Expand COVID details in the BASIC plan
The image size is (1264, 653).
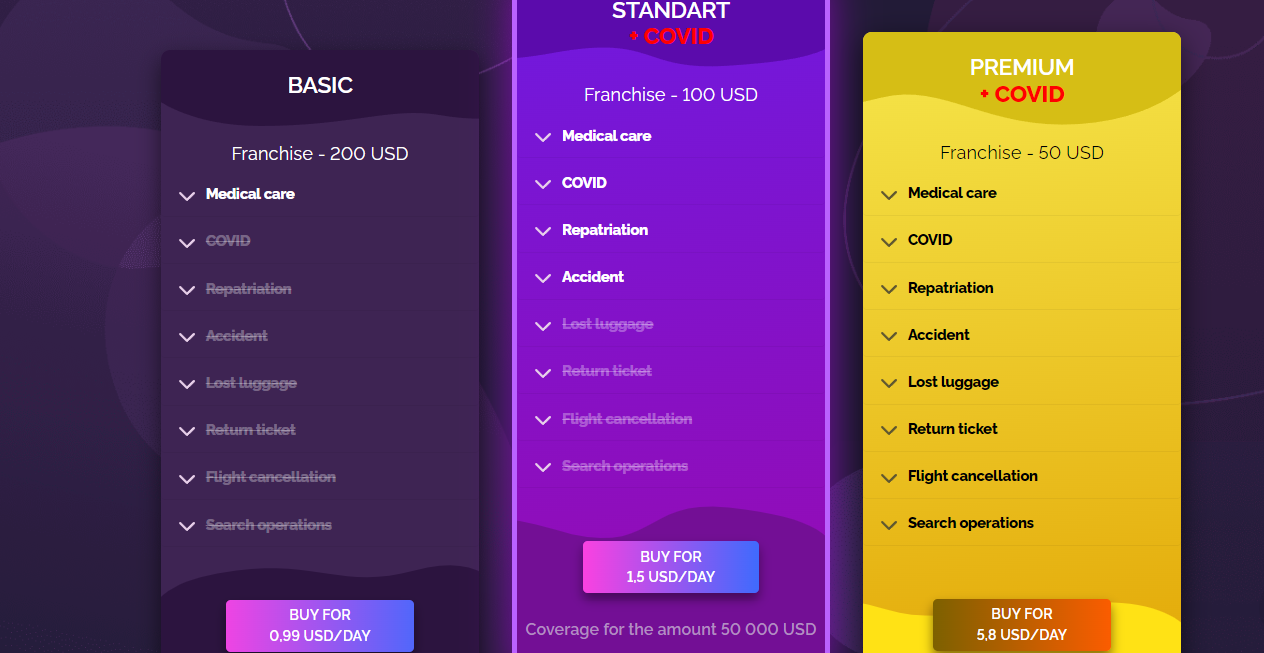click(228, 241)
